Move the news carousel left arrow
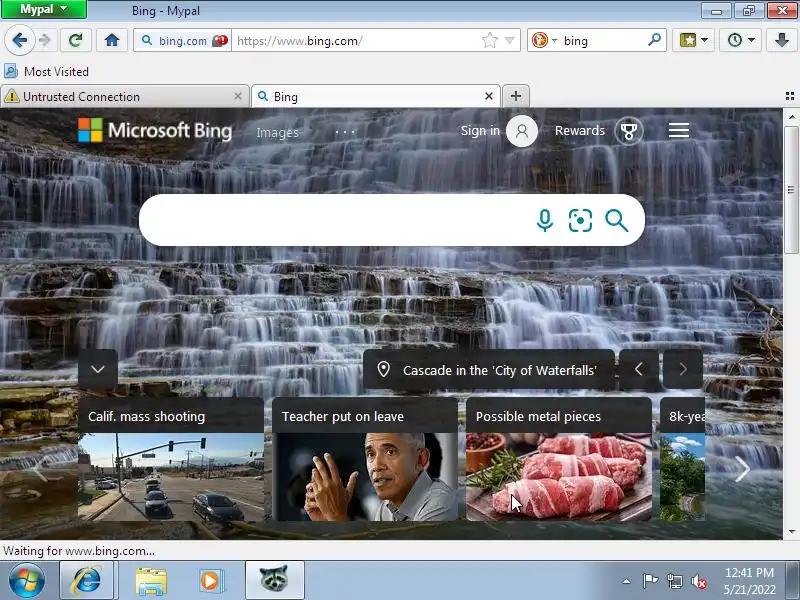Viewport: 800px width, 600px height. point(40,469)
